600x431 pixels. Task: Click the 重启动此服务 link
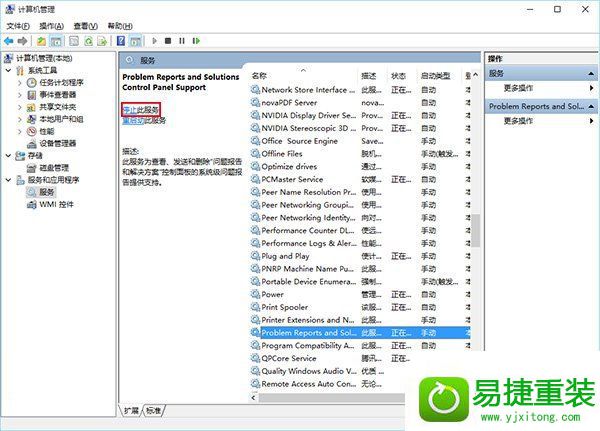click(x=144, y=121)
